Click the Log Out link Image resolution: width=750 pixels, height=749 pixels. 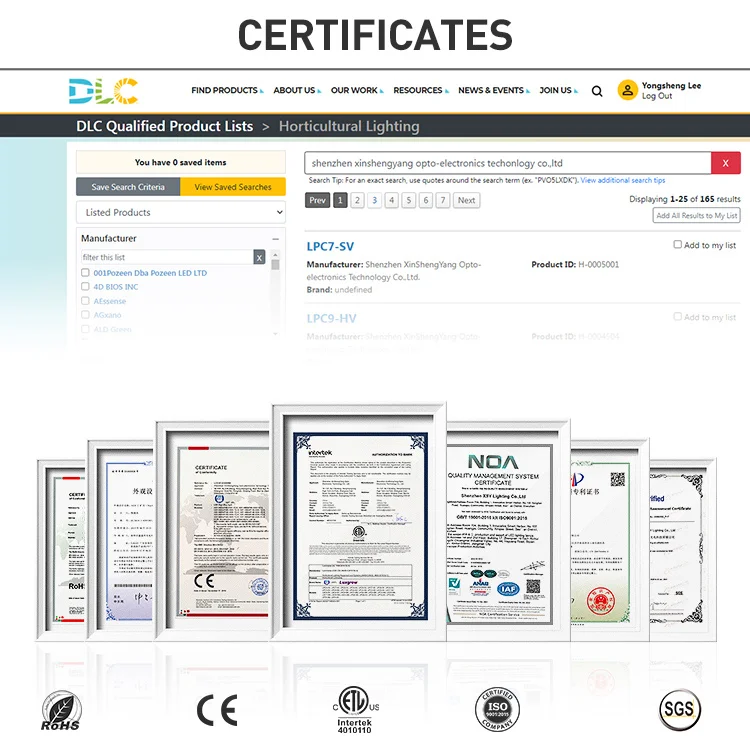pos(657,96)
